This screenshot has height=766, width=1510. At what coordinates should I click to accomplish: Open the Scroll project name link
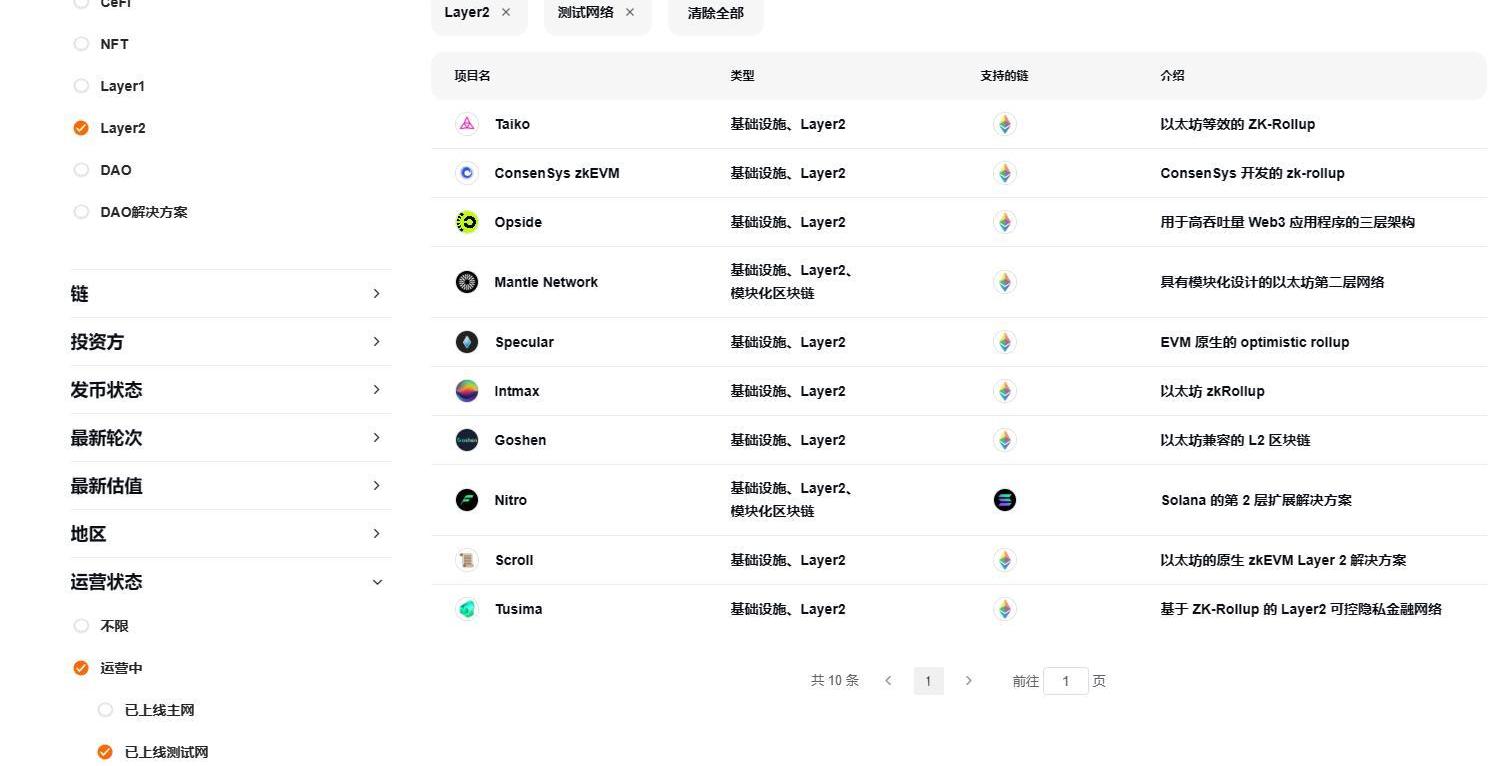click(514, 560)
